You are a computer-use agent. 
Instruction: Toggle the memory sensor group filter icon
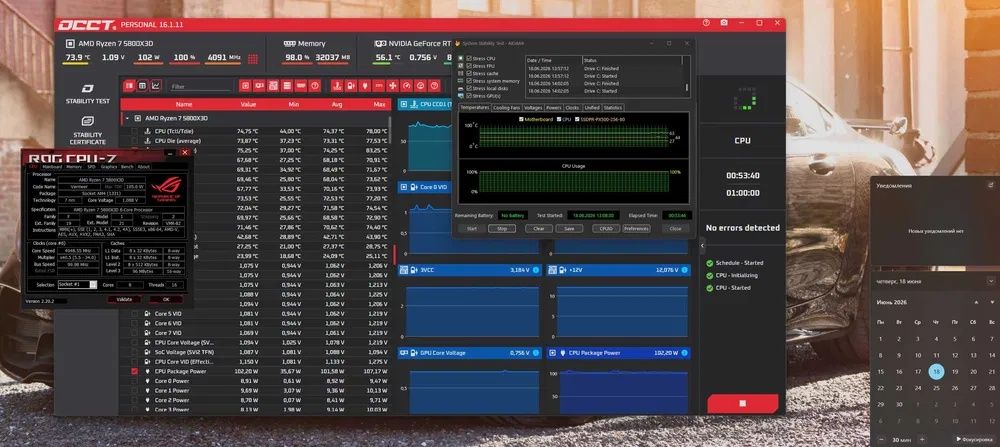coord(301,85)
